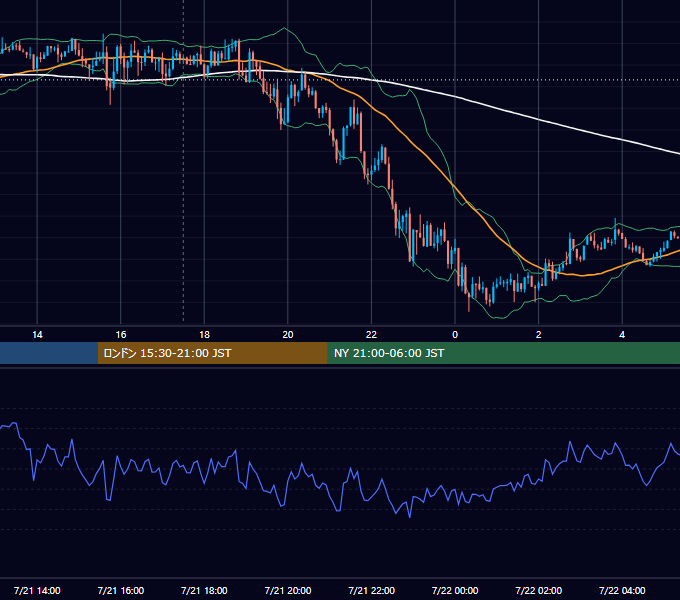
Task: Click the 7/22 00:00 indicator axis label
Action: coord(455,590)
